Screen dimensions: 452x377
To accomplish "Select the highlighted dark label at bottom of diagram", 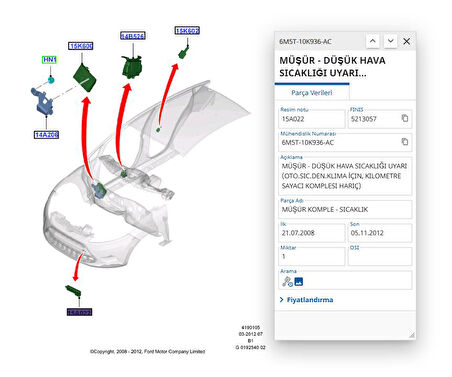I will point(79,312).
